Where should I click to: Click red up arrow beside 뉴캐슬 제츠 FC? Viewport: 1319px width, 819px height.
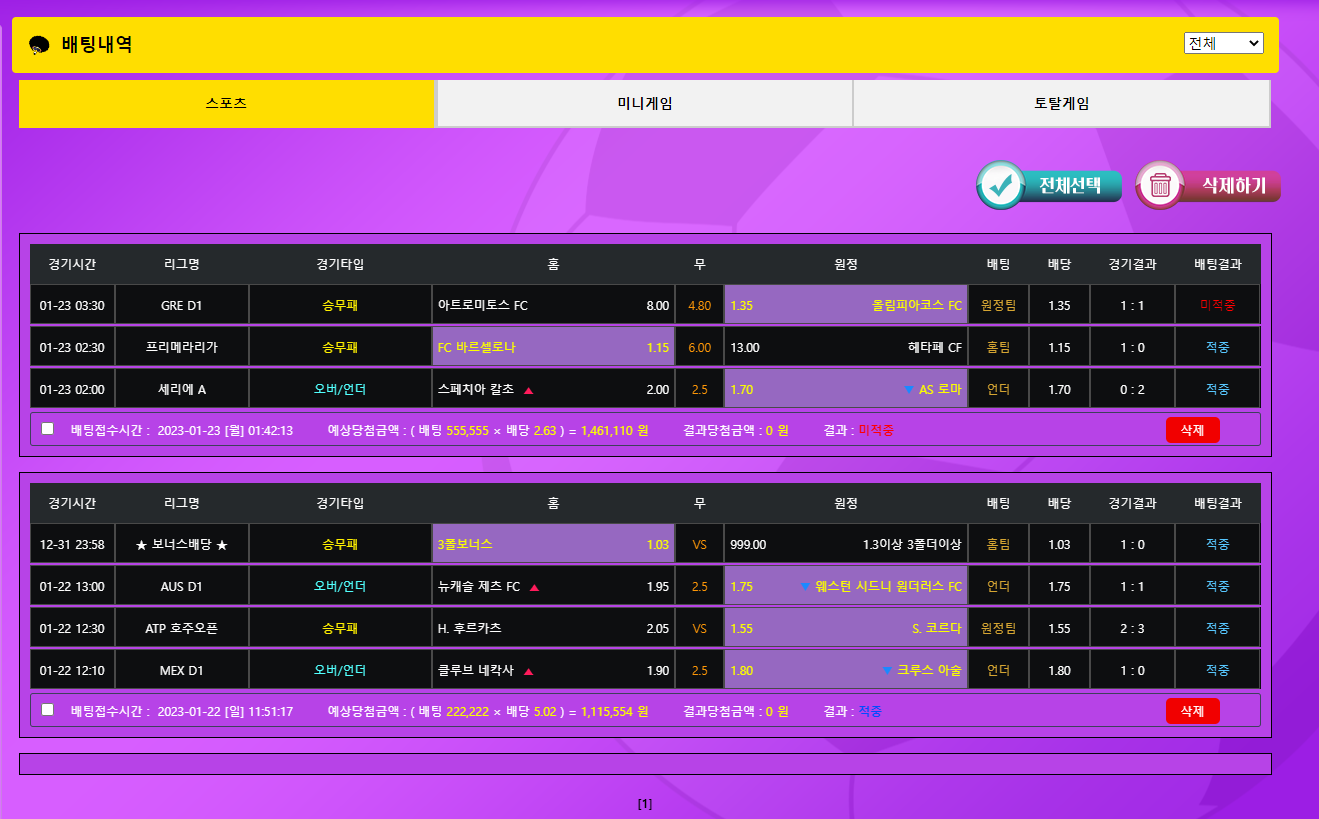[x=534, y=587]
